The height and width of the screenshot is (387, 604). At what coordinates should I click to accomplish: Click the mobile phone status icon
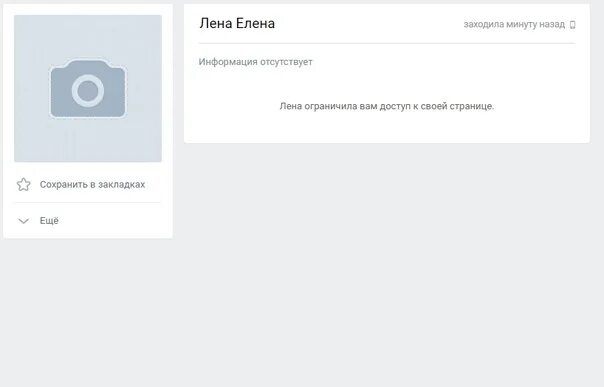click(x=572, y=25)
